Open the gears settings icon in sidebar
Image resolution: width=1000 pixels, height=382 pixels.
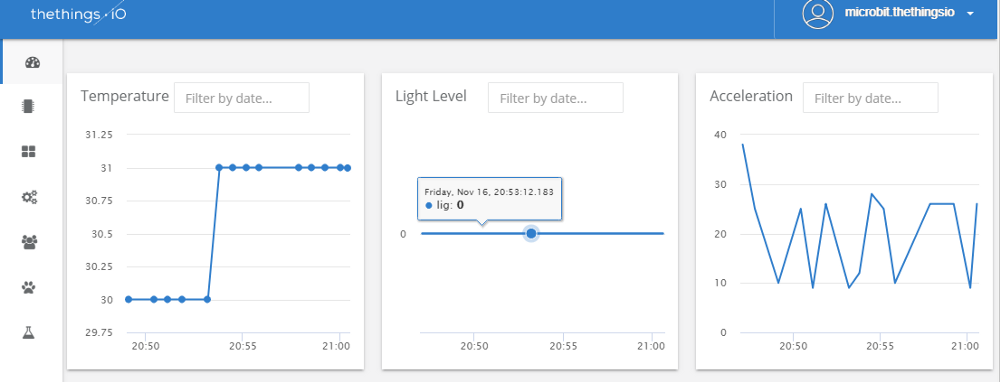point(29,197)
